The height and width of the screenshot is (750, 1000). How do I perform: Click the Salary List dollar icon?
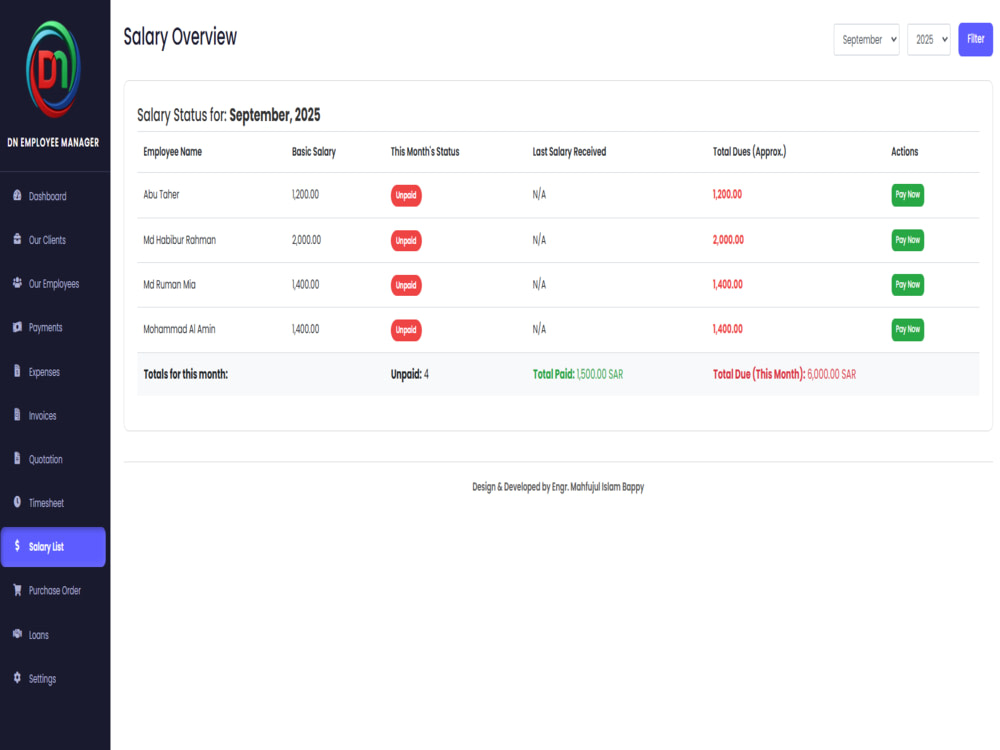(x=17, y=546)
